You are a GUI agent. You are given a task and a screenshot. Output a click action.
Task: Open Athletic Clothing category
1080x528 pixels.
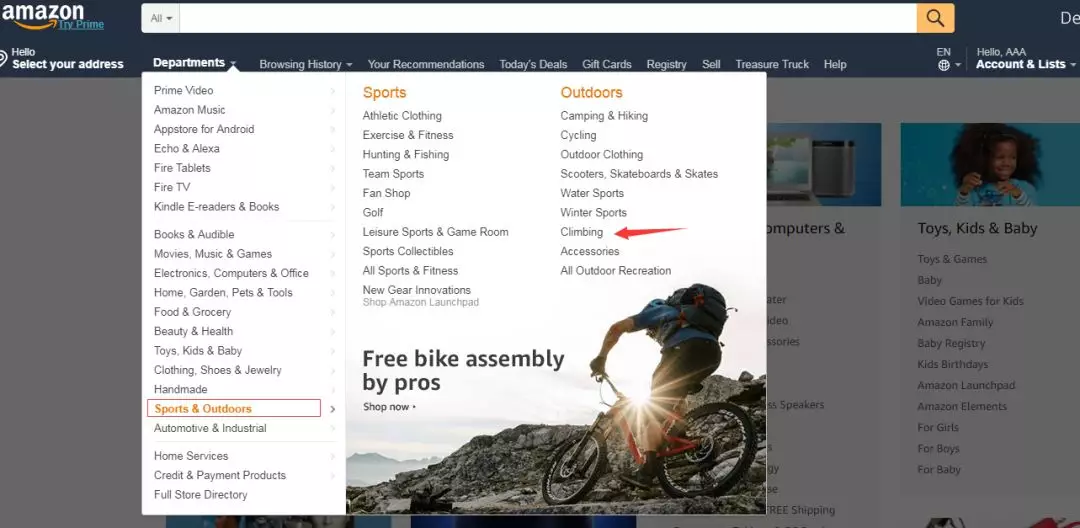pyautogui.click(x=402, y=116)
